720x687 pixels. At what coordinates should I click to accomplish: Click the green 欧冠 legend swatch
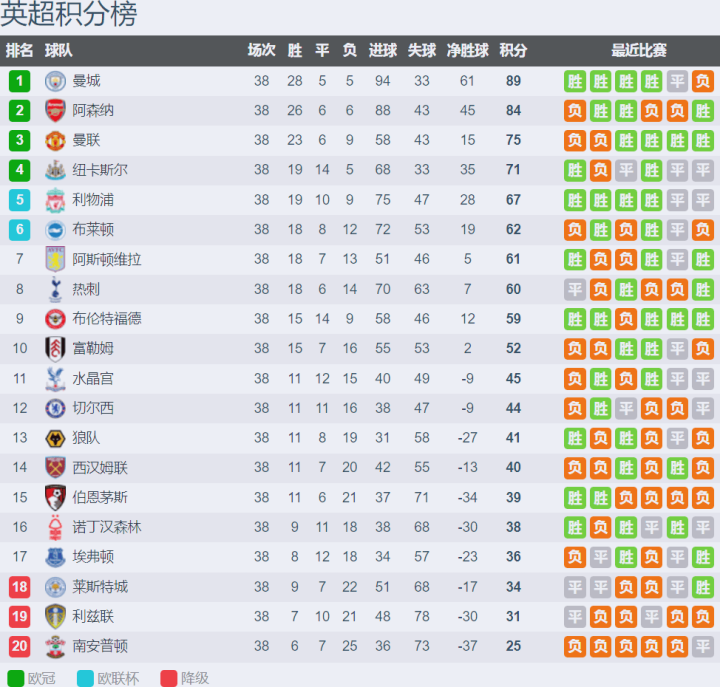[x=14, y=677]
